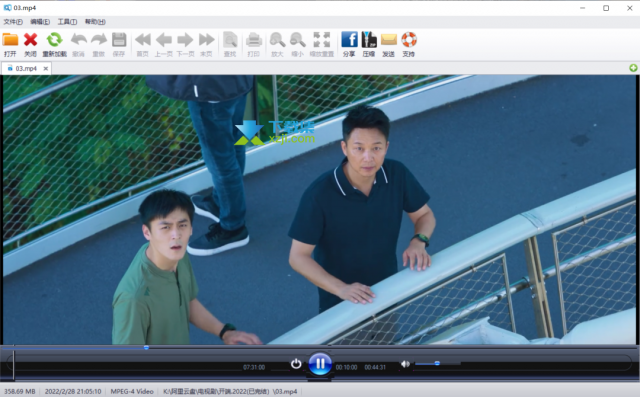Click the 打印 (Print) printer icon
640x397 pixels.
coord(253,40)
